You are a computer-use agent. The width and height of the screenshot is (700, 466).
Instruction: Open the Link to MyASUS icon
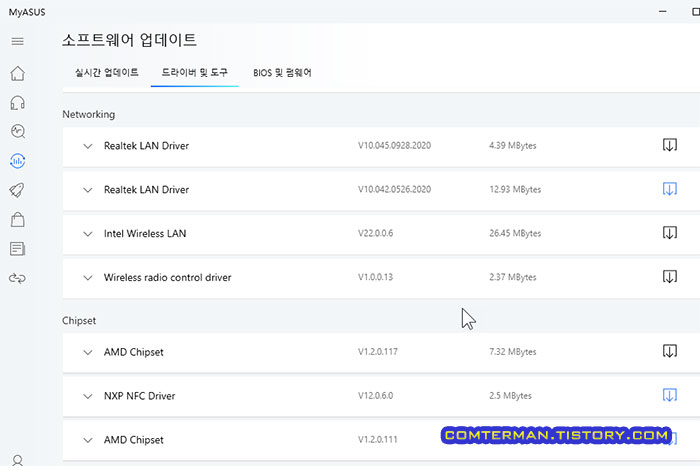[x=17, y=279]
